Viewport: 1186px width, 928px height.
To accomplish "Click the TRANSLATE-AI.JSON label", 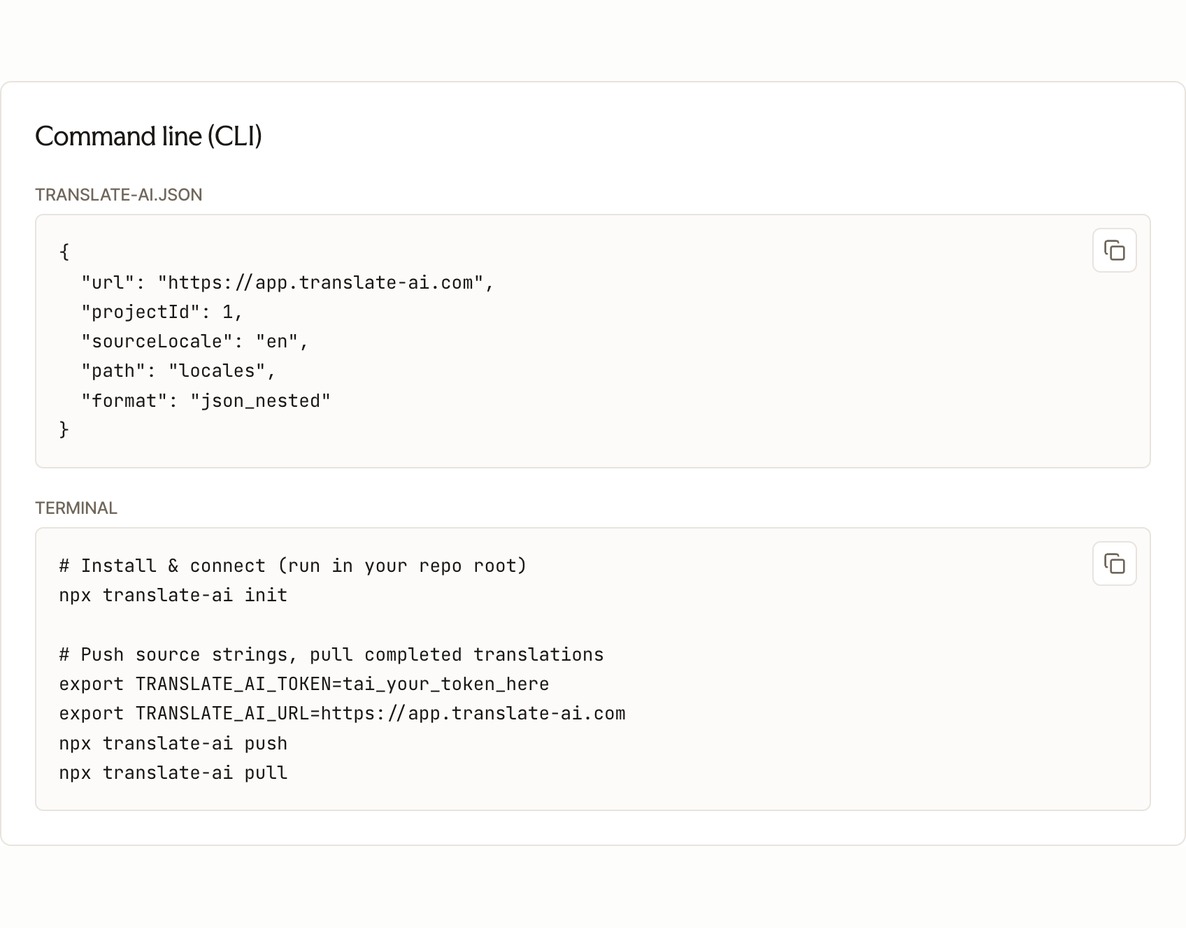I will (x=119, y=194).
